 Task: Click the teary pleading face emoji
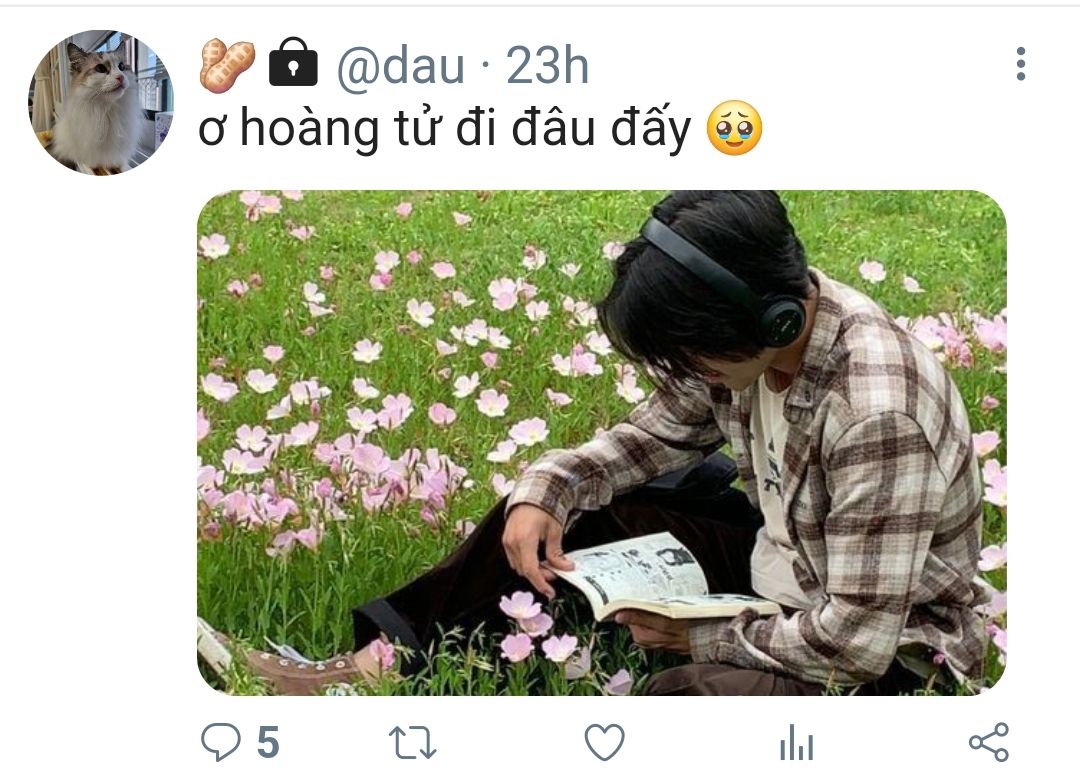[734, 128]
